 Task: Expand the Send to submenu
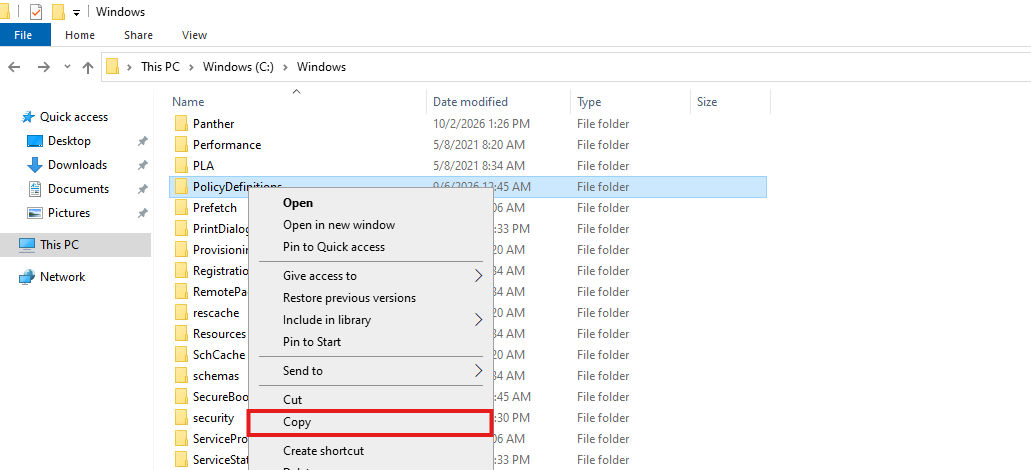[x=370, y=371]
